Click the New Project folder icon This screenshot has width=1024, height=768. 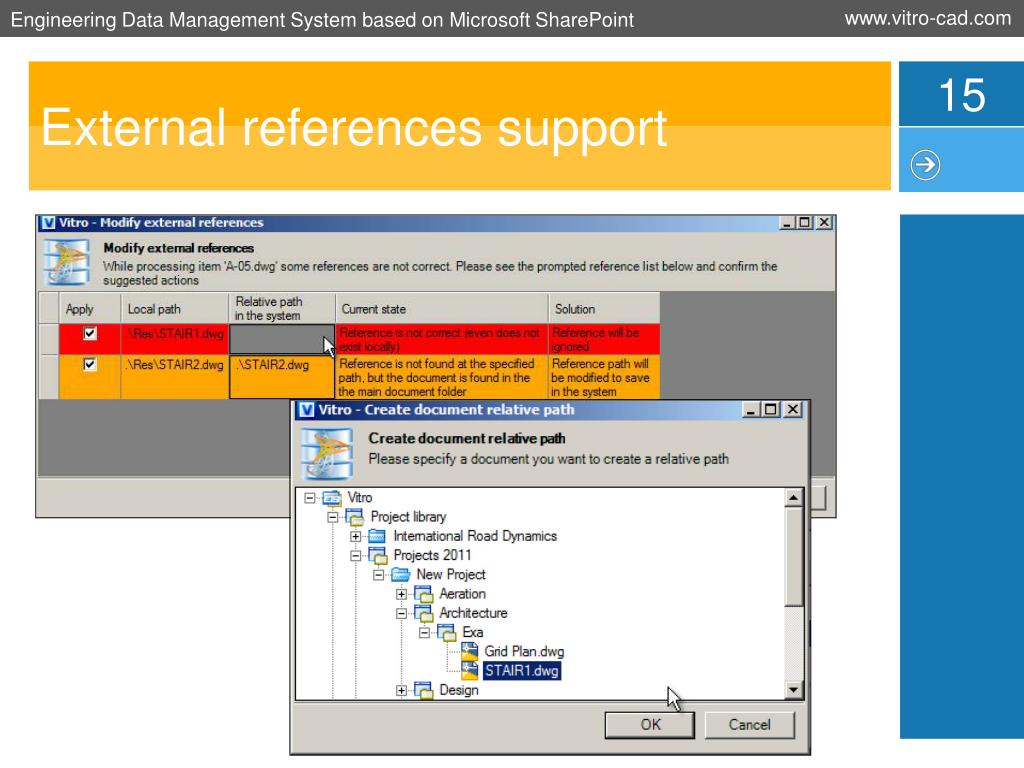tap(400, 575)
